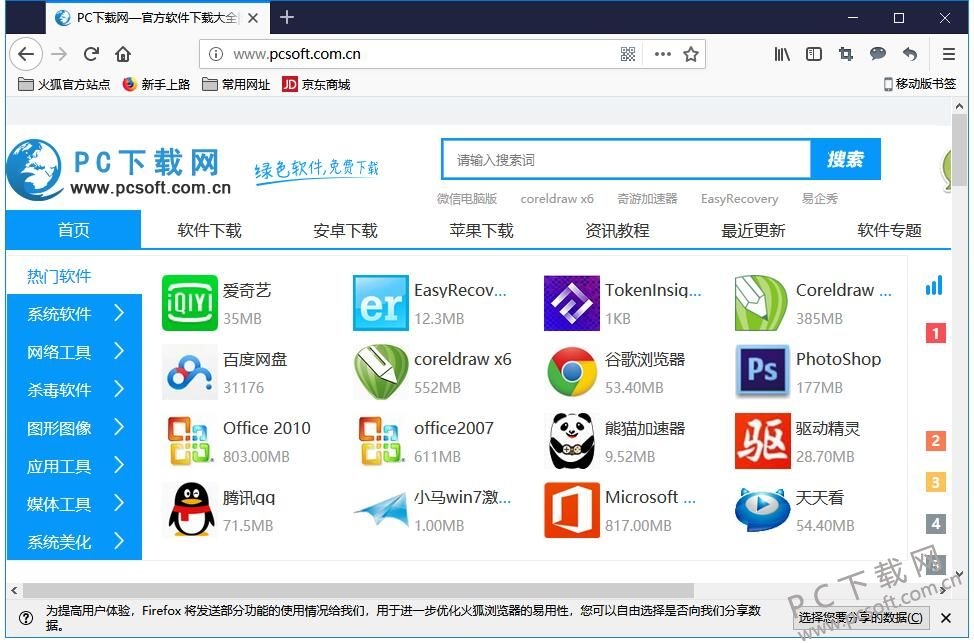This screenshot has width=974, height=643.
Task: Open the QR code icon in address bar
Action: click(628, 54)
